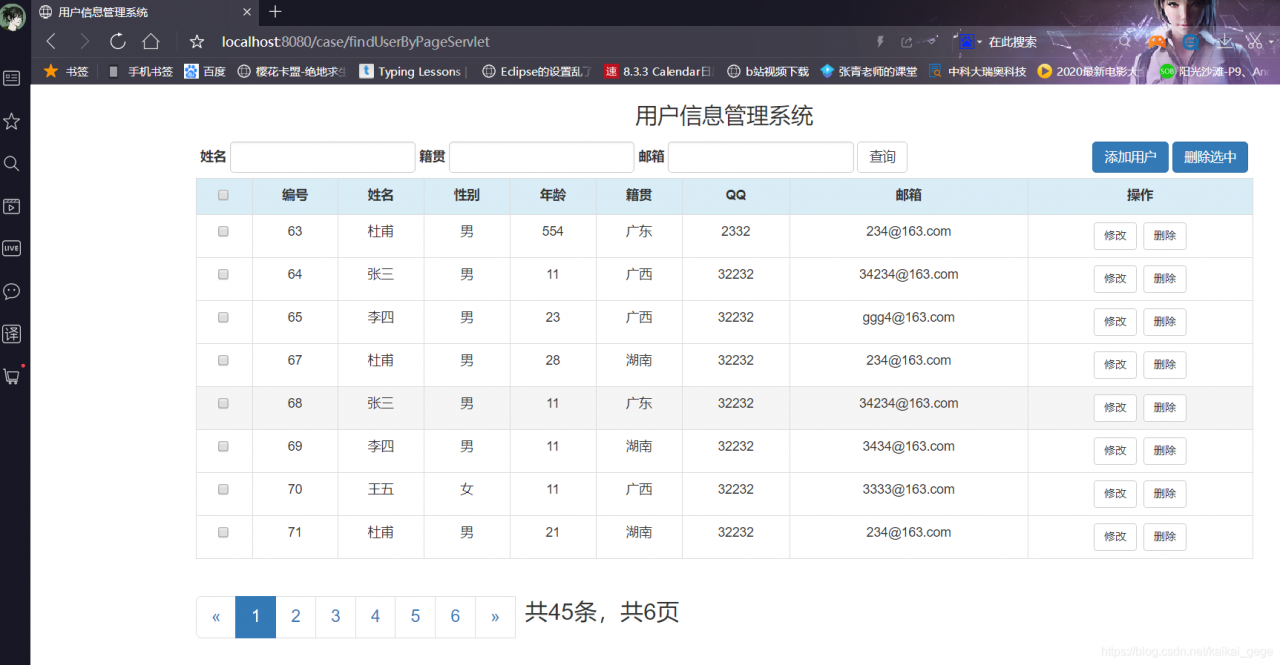
Task: Check the row checkbox for 王五
Action: click(224, 489)
